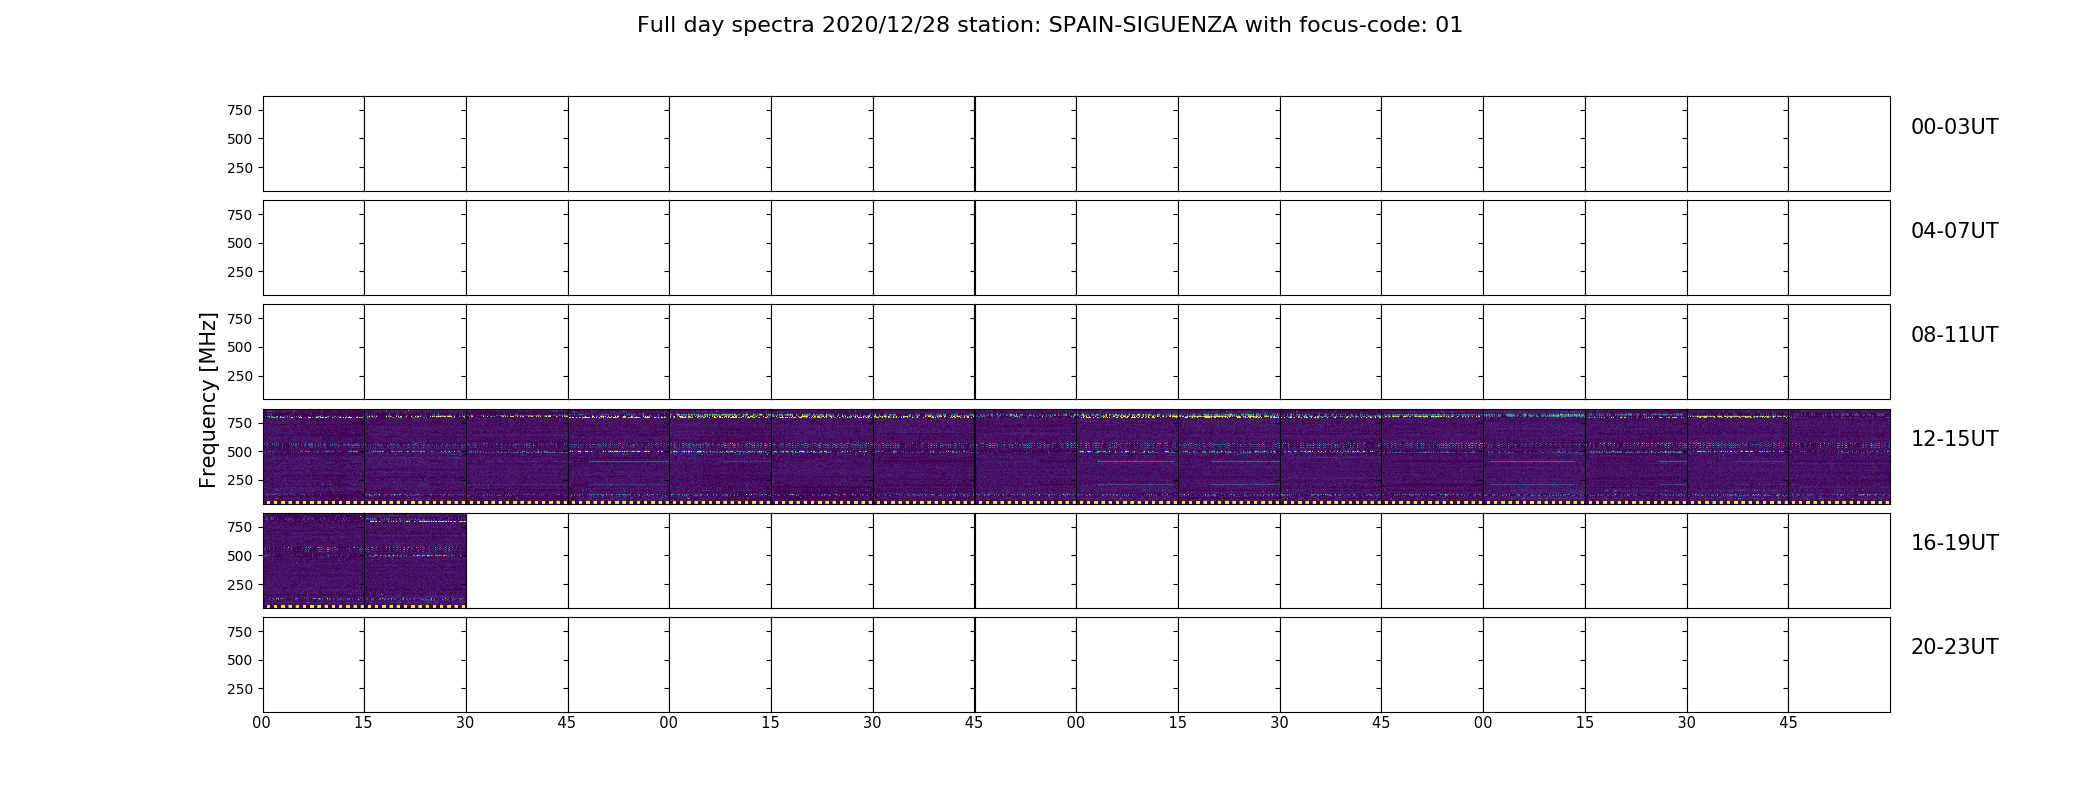
Task: Select the 20-23UT row label
Action: 1954,647
